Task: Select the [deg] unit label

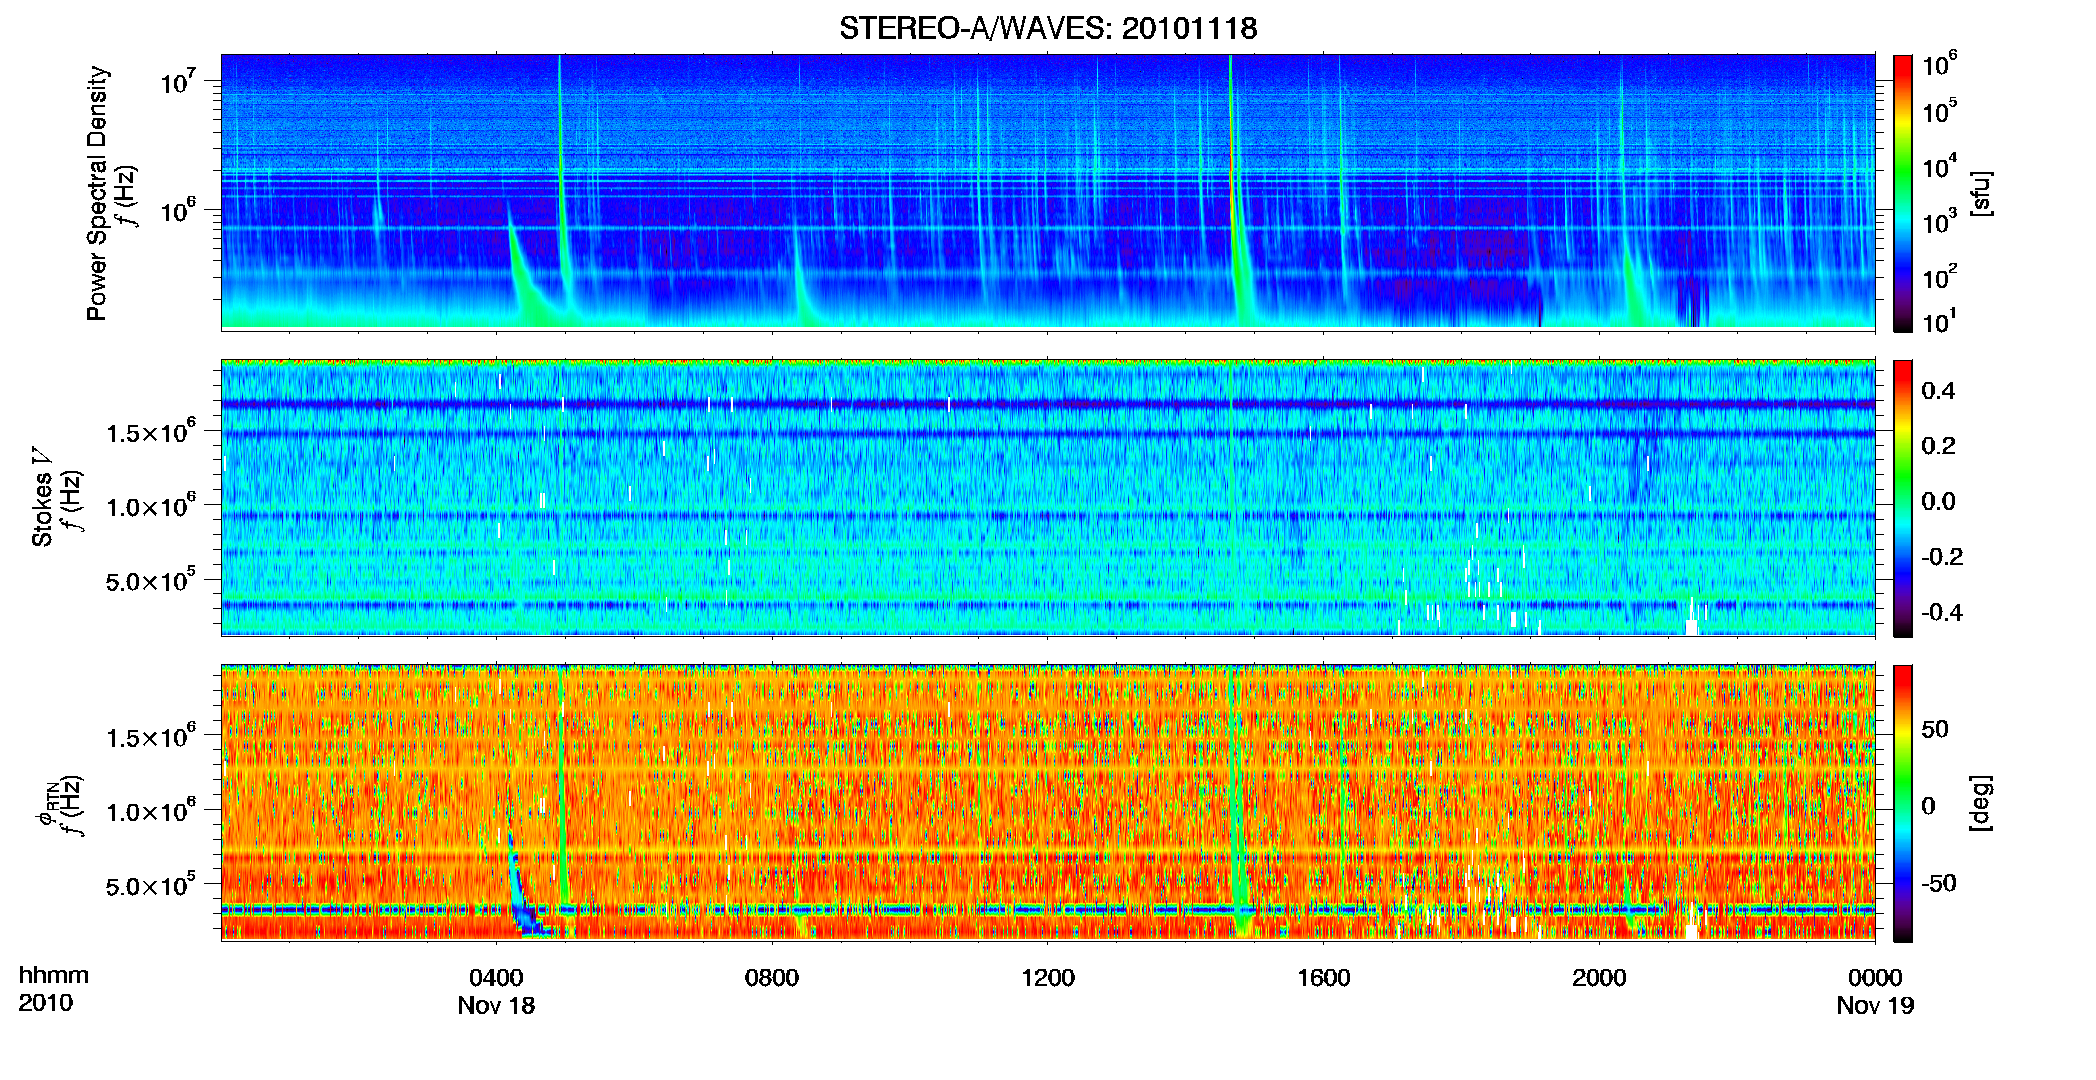Action: point(1981,803)
